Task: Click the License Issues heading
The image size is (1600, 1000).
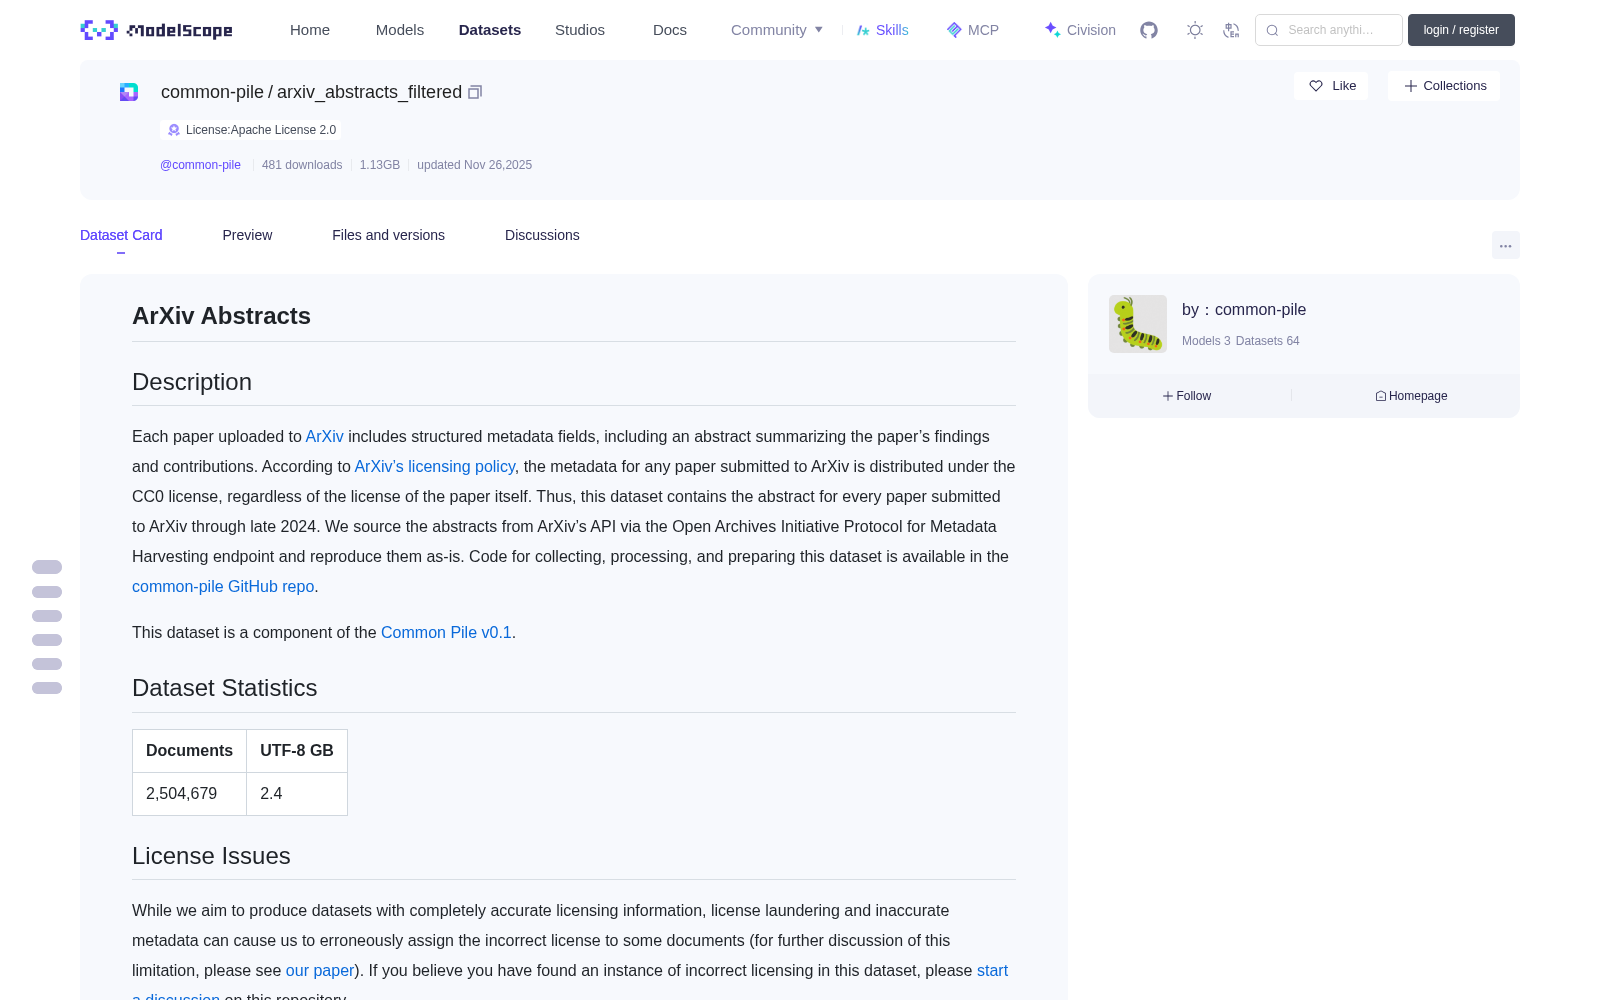Action: 211,856
